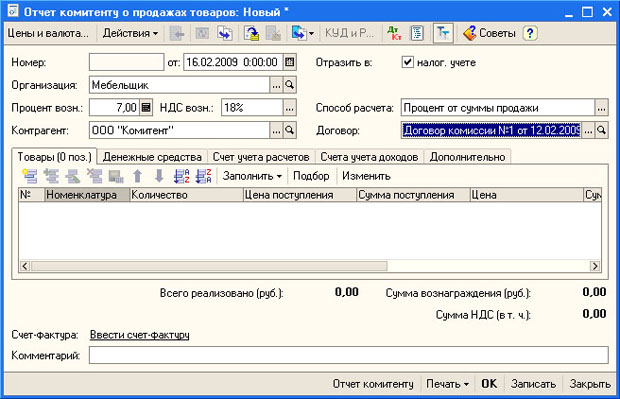Click the add row icon in Товары toolbar

point(30,176)
